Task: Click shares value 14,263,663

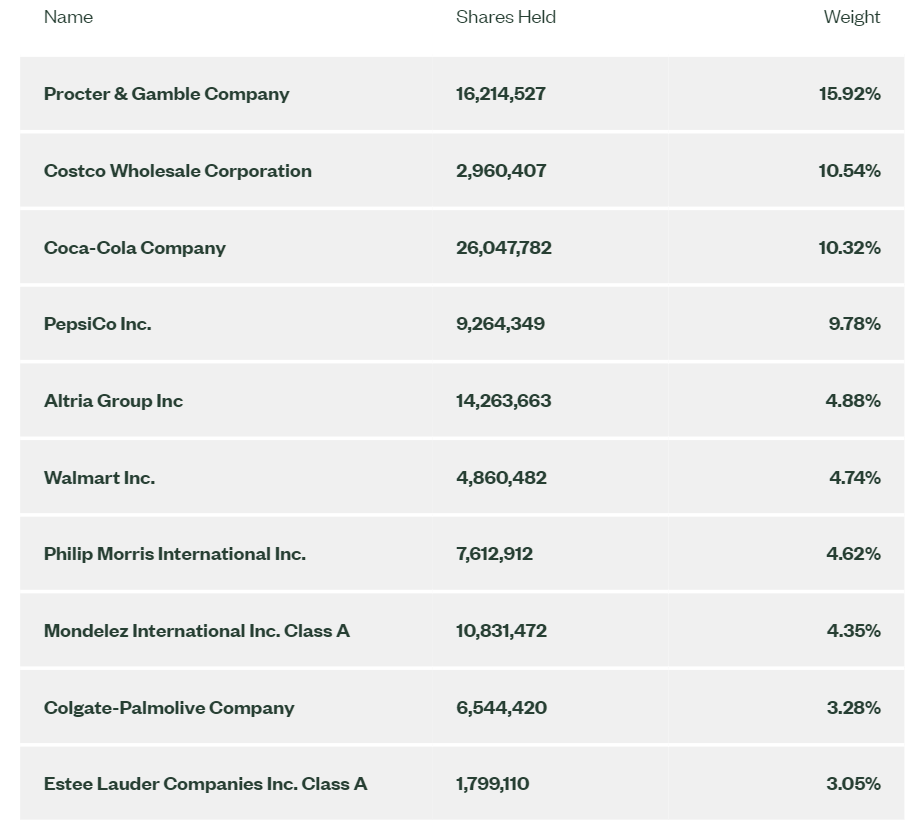Action: tap(504, 401)
